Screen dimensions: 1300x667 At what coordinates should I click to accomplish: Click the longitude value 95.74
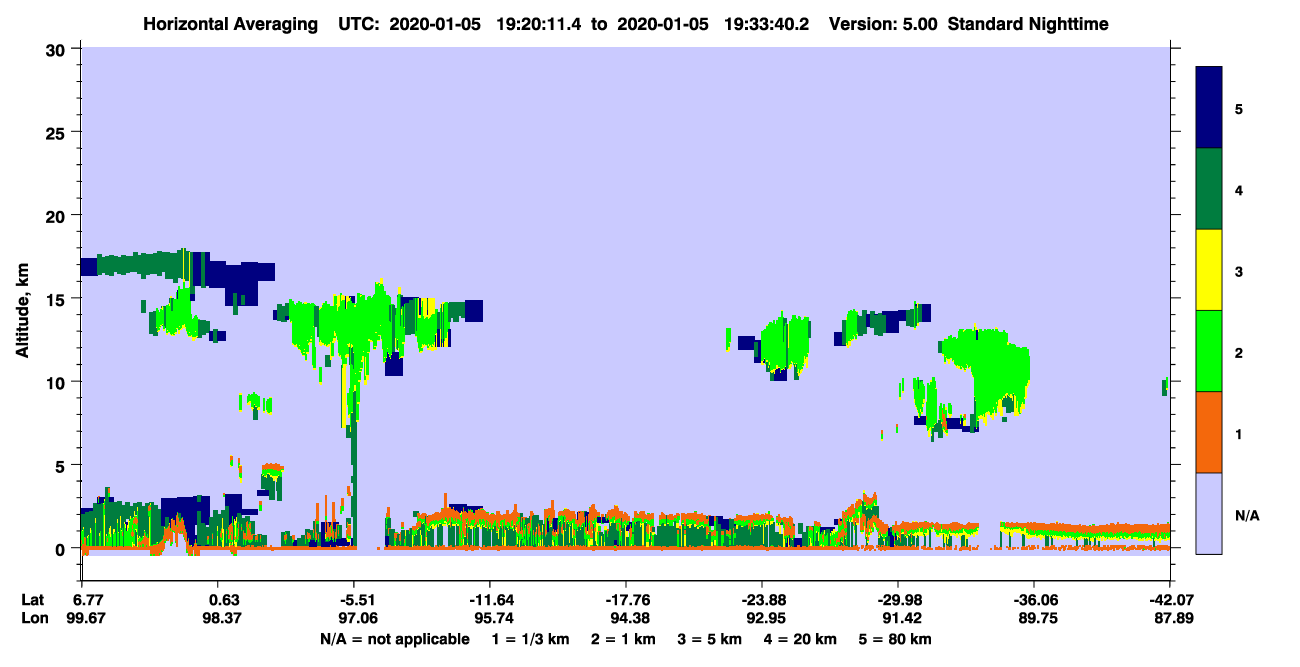pos(494,619)
